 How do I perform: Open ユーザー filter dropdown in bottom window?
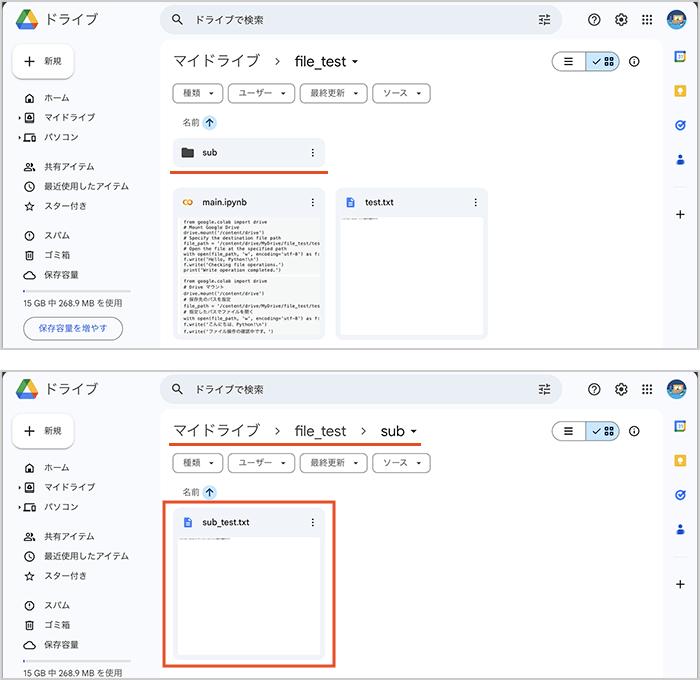[261, 463]
